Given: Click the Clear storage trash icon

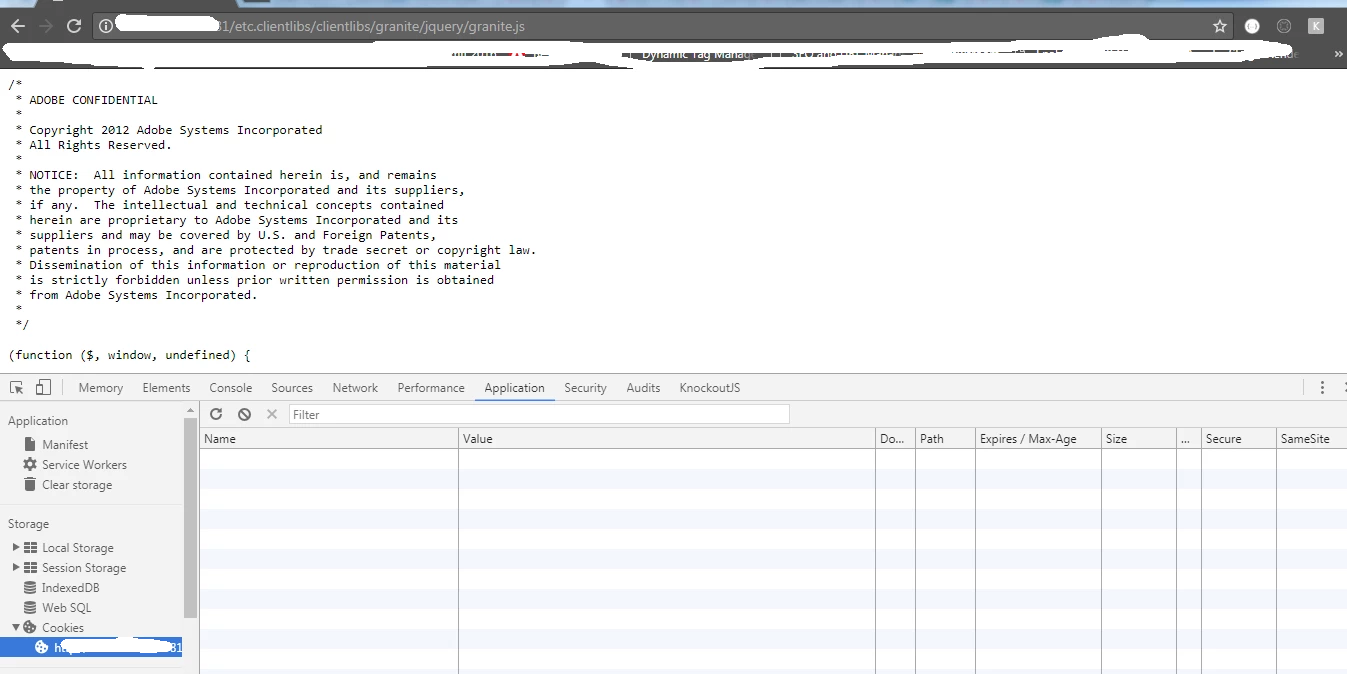Looking at the screenshot, I should point(30,484).
